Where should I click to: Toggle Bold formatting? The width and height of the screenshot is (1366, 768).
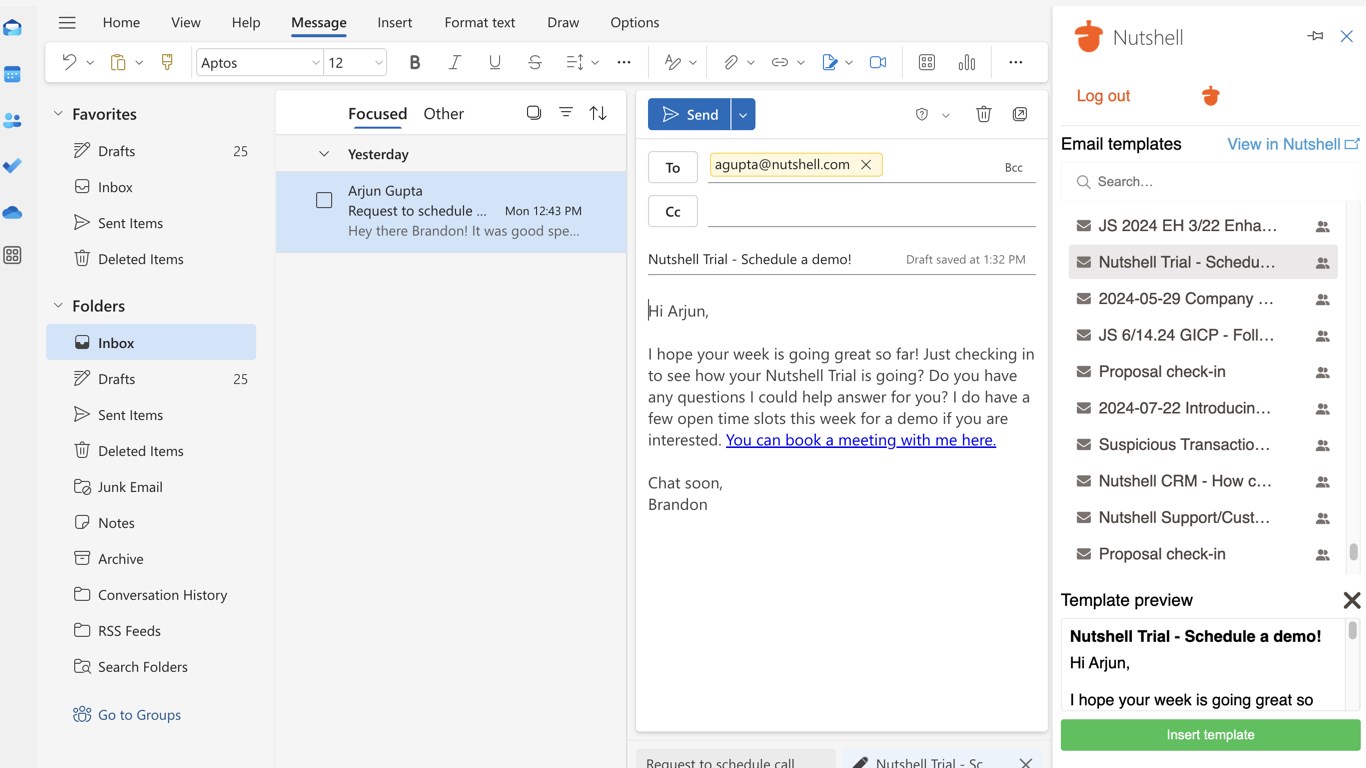point(415,62)
